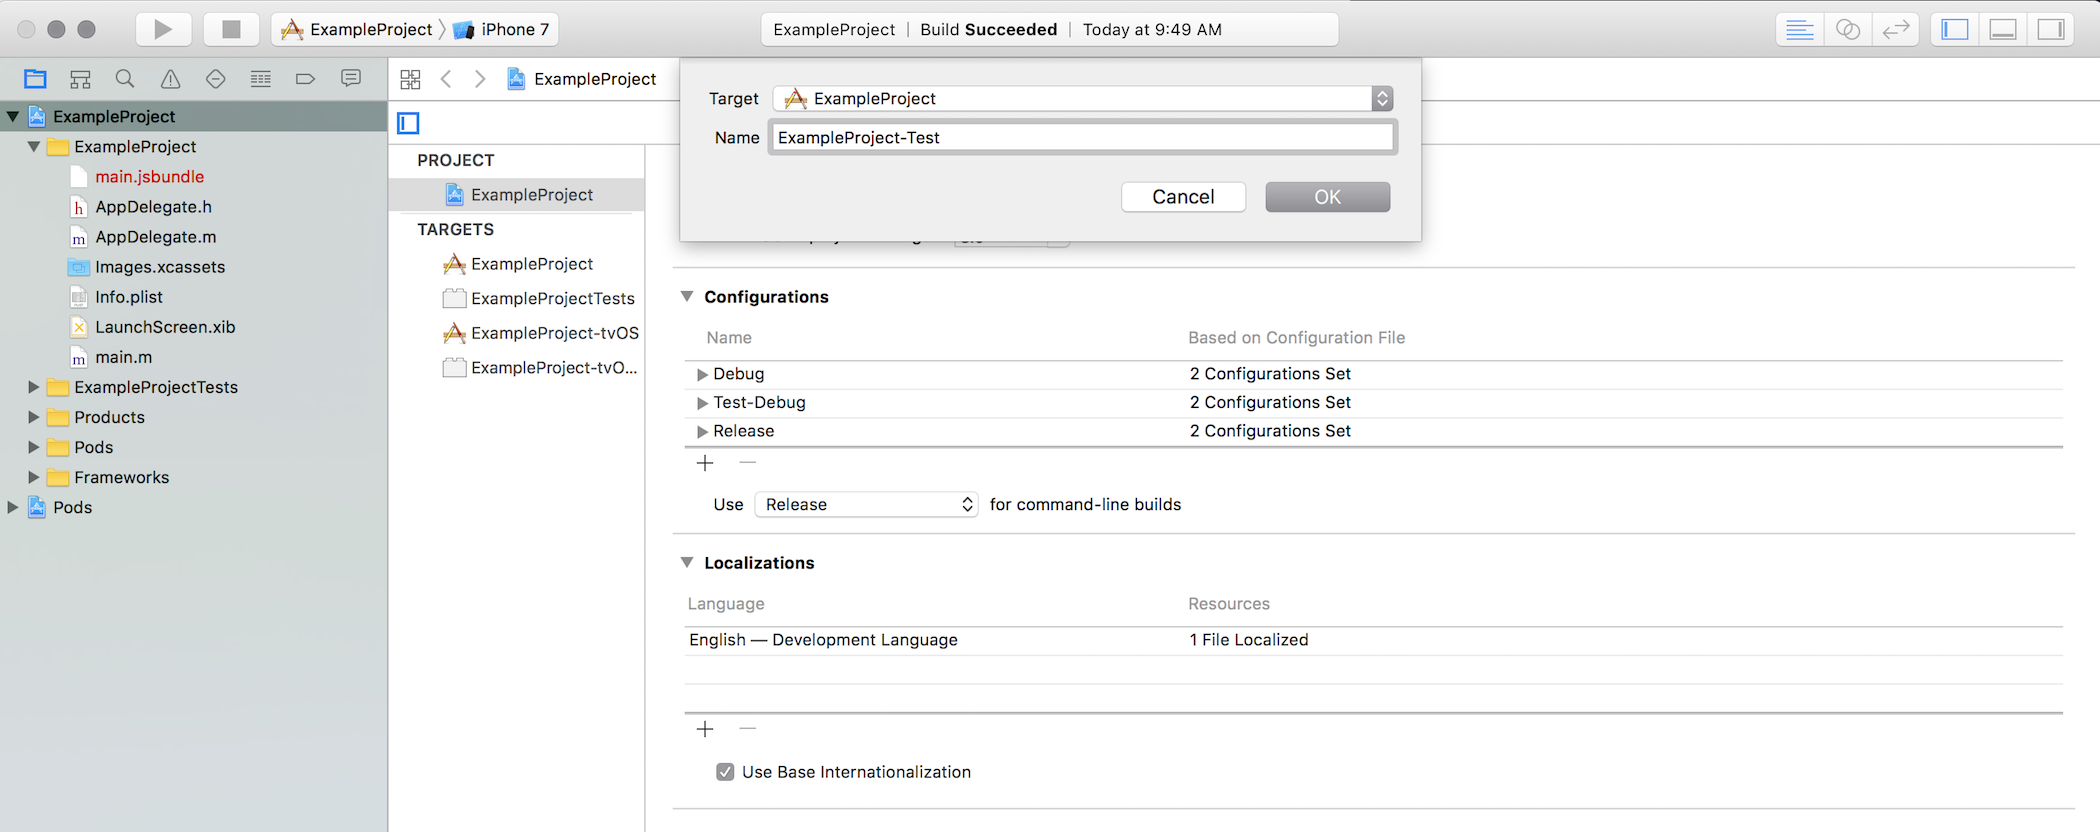Click OK in the dialog
The height and width of the screenshot is (832, 2100).
1327,197
